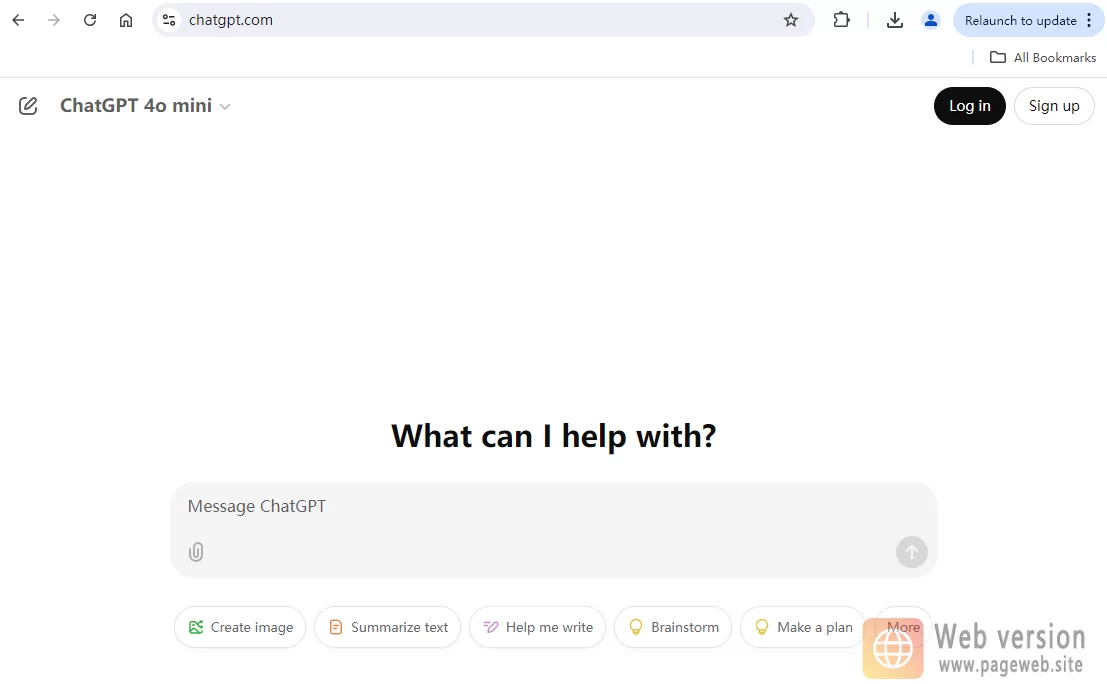The width and height of the screenshot is (1107, 684).
Task: Click the paperclip attach file icon
Action: [x=196, y=552]
